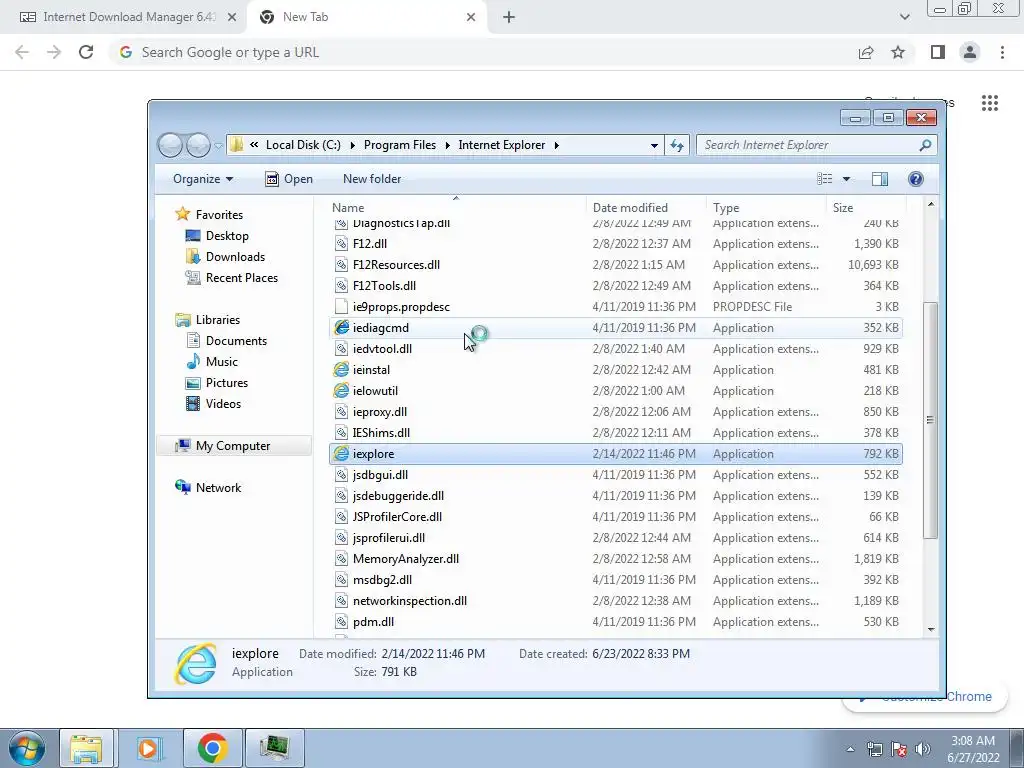Click the refresh button beside address bar

[677, 145]
